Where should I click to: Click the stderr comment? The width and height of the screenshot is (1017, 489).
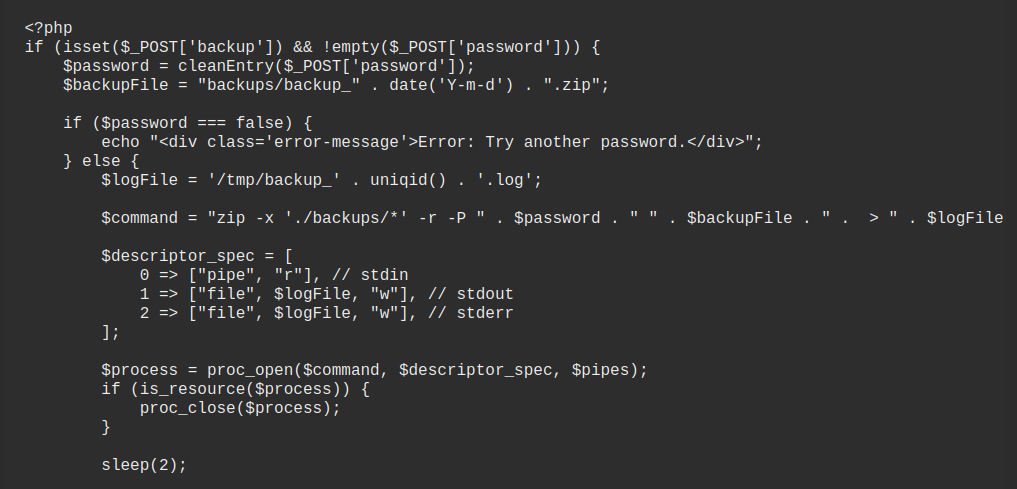(471, 313)
